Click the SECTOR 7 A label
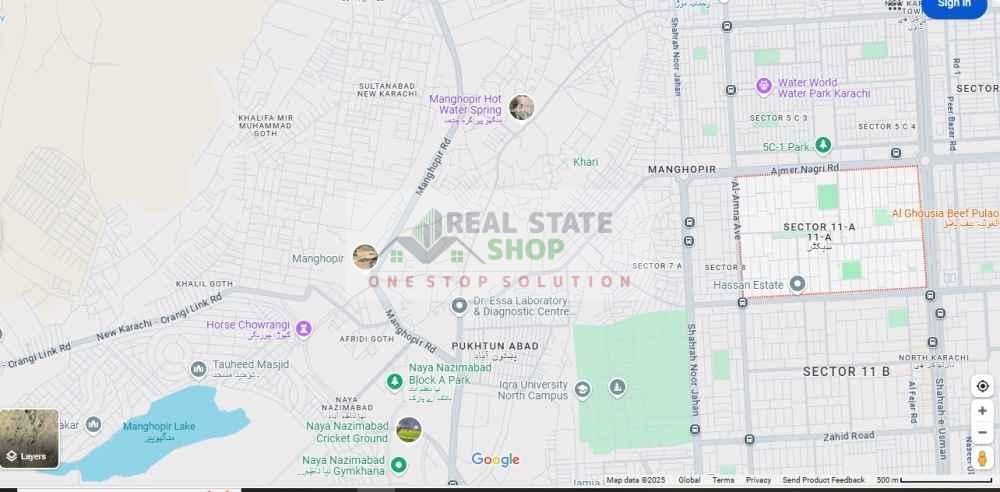Screen dimensions: 1000x492 click(657, 265)
